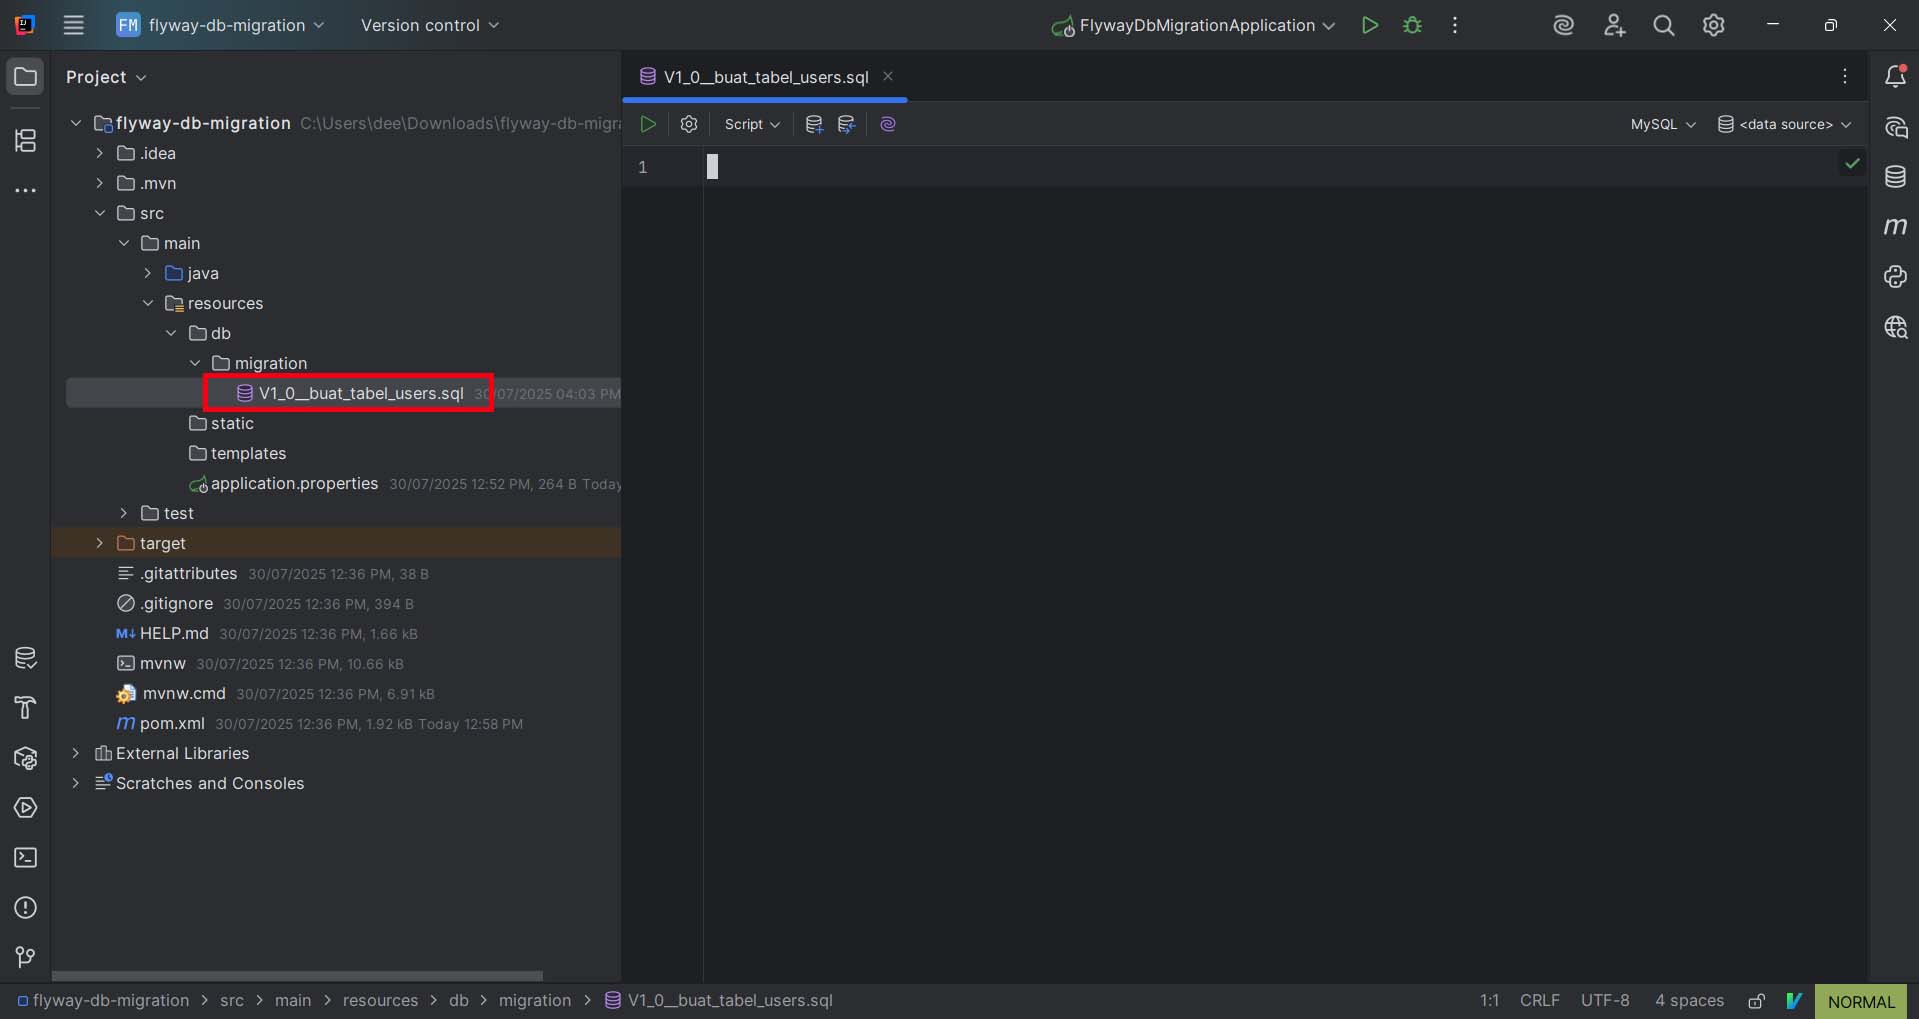Close the V1_0__buat_tabel_users.sql tab
Image resolution: width=1919 pixels, height=1019 pixels.
tap(888, 76)
